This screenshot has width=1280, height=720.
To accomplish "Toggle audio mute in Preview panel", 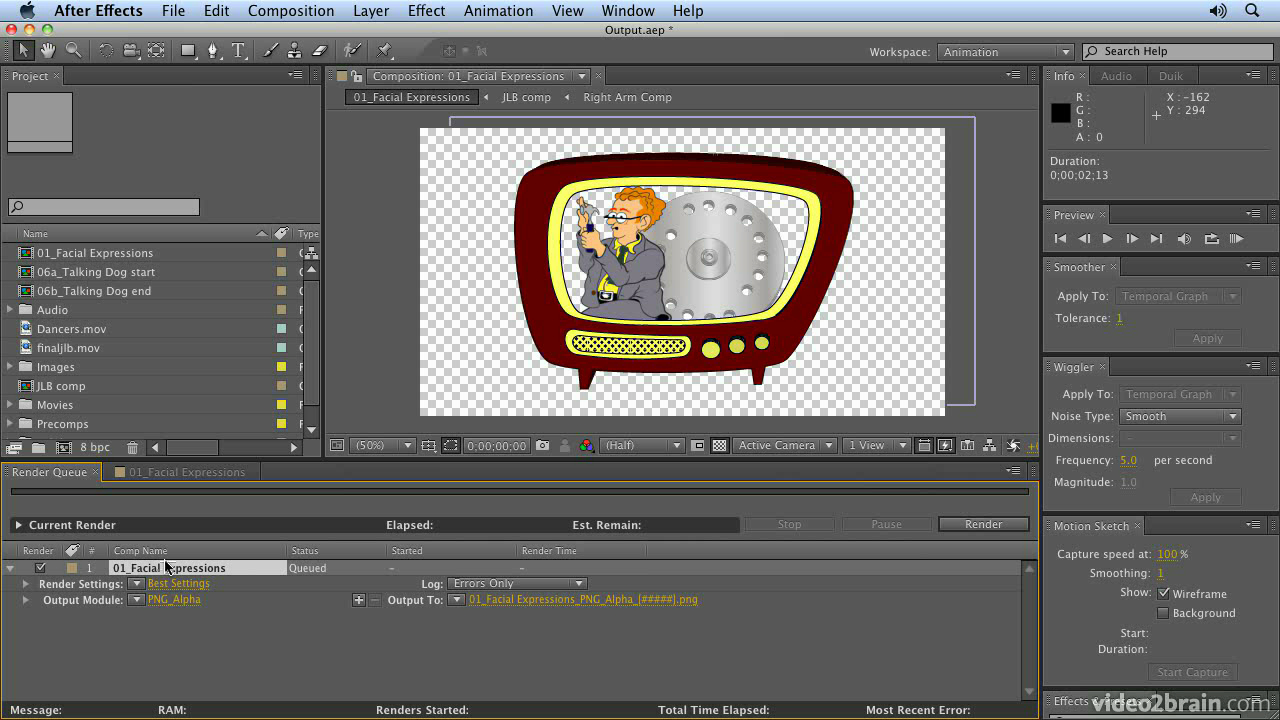I will click(x=1184, y=239).
